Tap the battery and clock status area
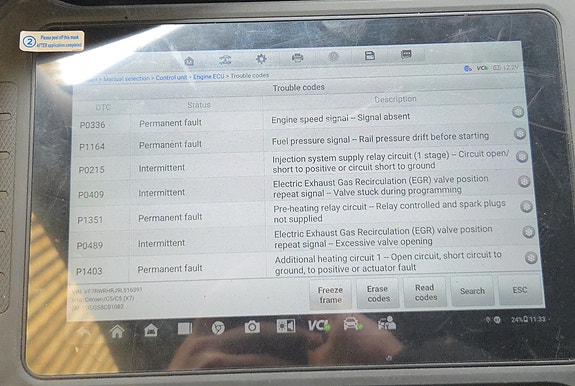 click(528, 319)
